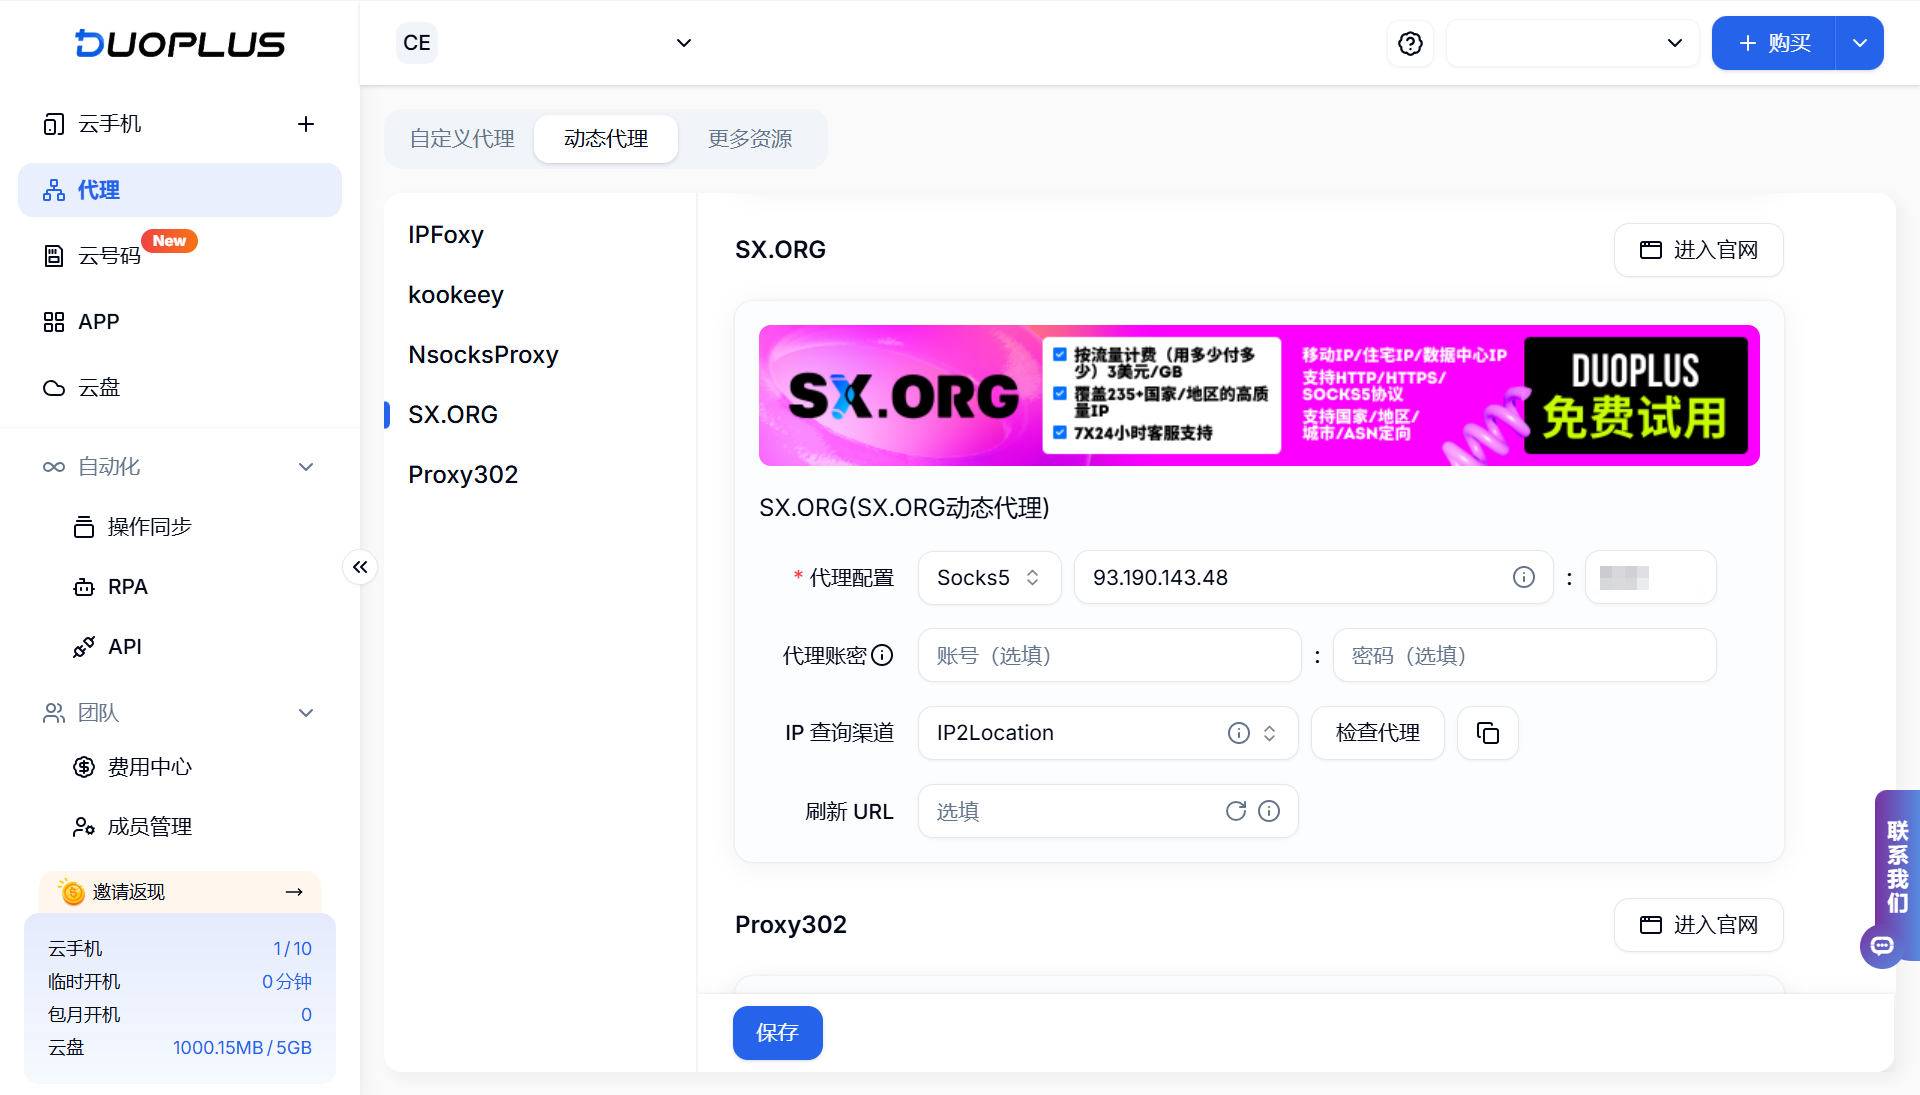Click the 邀请返现 invite banner
This screenshot has height=1095, width=1920.
click(x=180, y=892)
